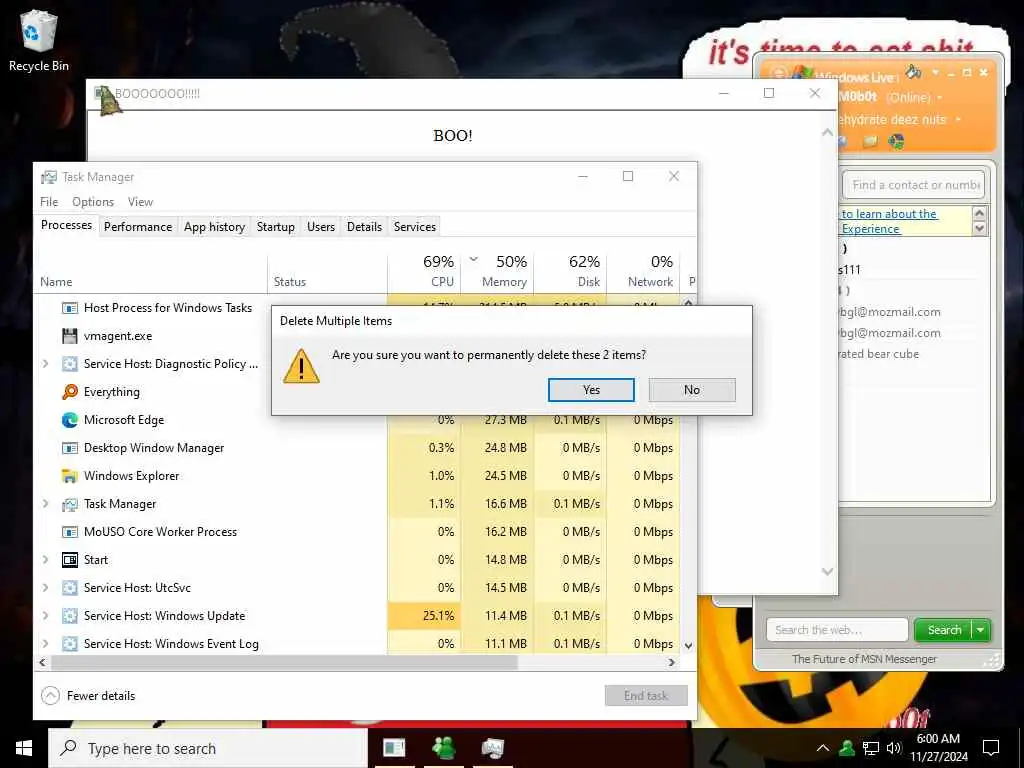This screenshot has height=768, width=1024.
Task: Click the Start process icon in list
Action: (x=70, y=560)
